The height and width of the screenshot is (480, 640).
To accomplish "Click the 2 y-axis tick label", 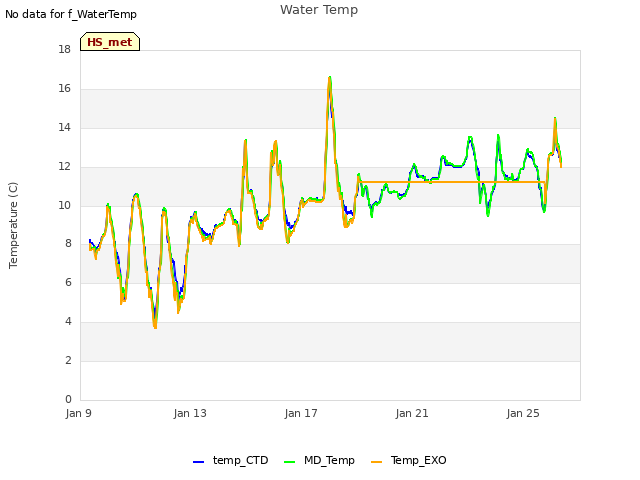I will [x=68, y=360].
